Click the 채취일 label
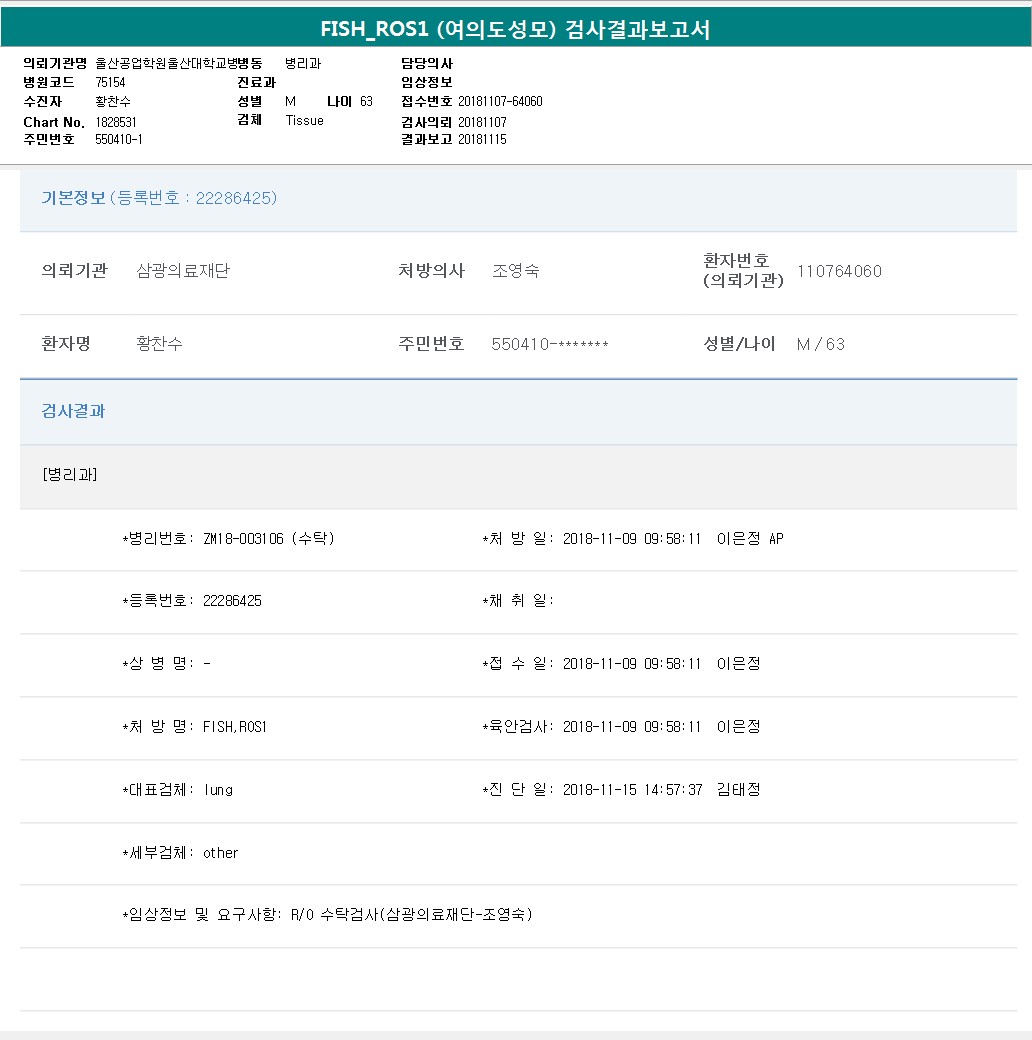The width and height of the screenshot is (1032, 1040). (x=518, y=600)
